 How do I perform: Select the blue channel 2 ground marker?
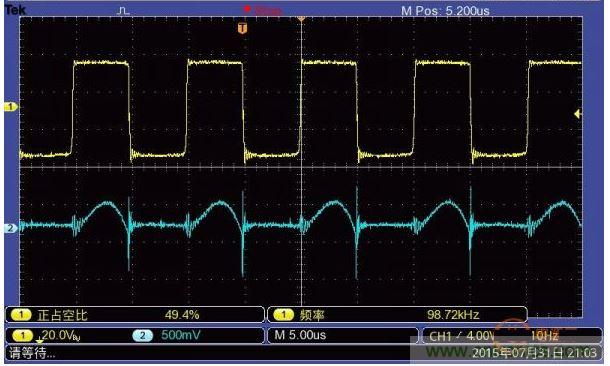click(x=11, y=228)
